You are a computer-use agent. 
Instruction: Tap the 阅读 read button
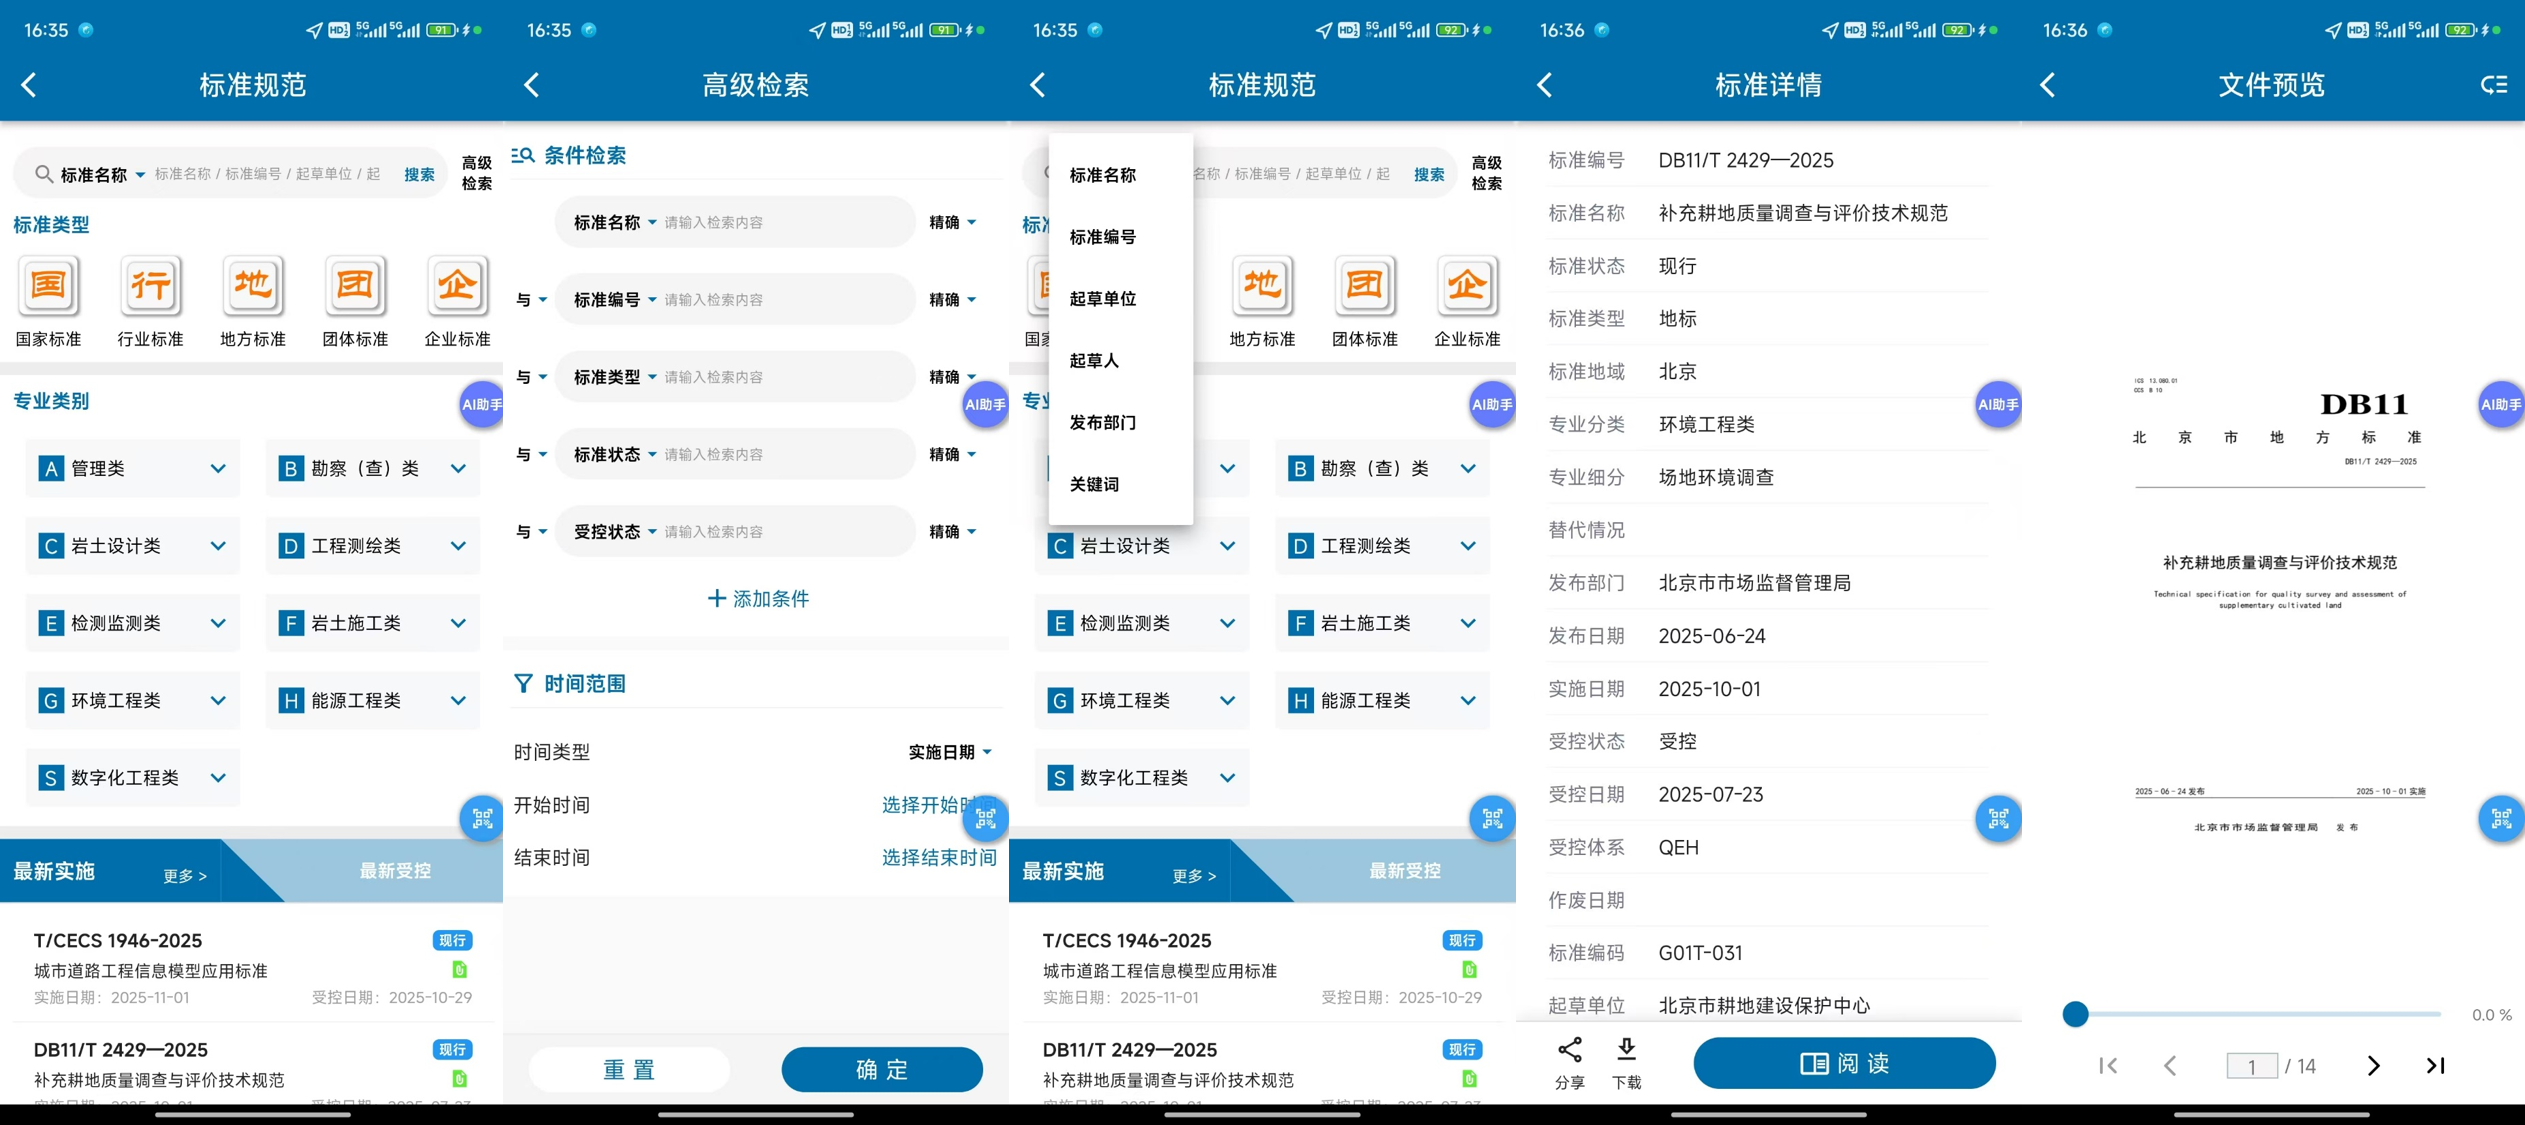[1843, 1063]
